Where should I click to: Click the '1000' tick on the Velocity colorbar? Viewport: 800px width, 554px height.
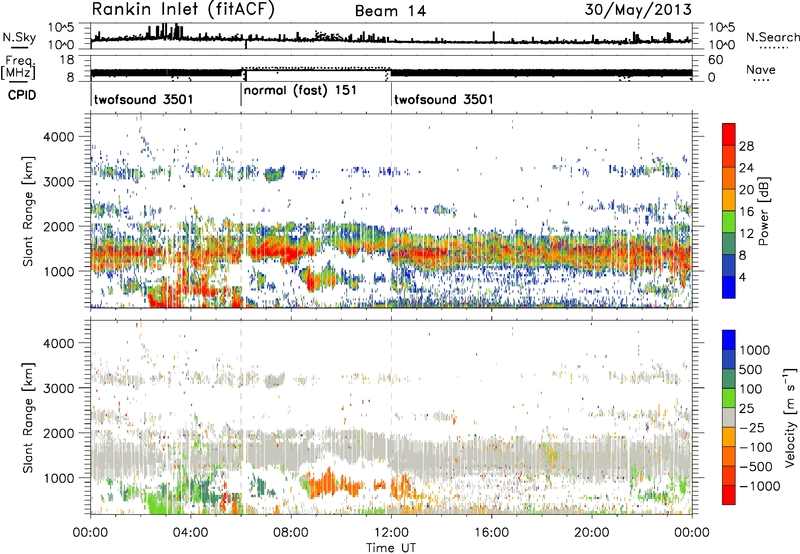(x=755, y=350)
